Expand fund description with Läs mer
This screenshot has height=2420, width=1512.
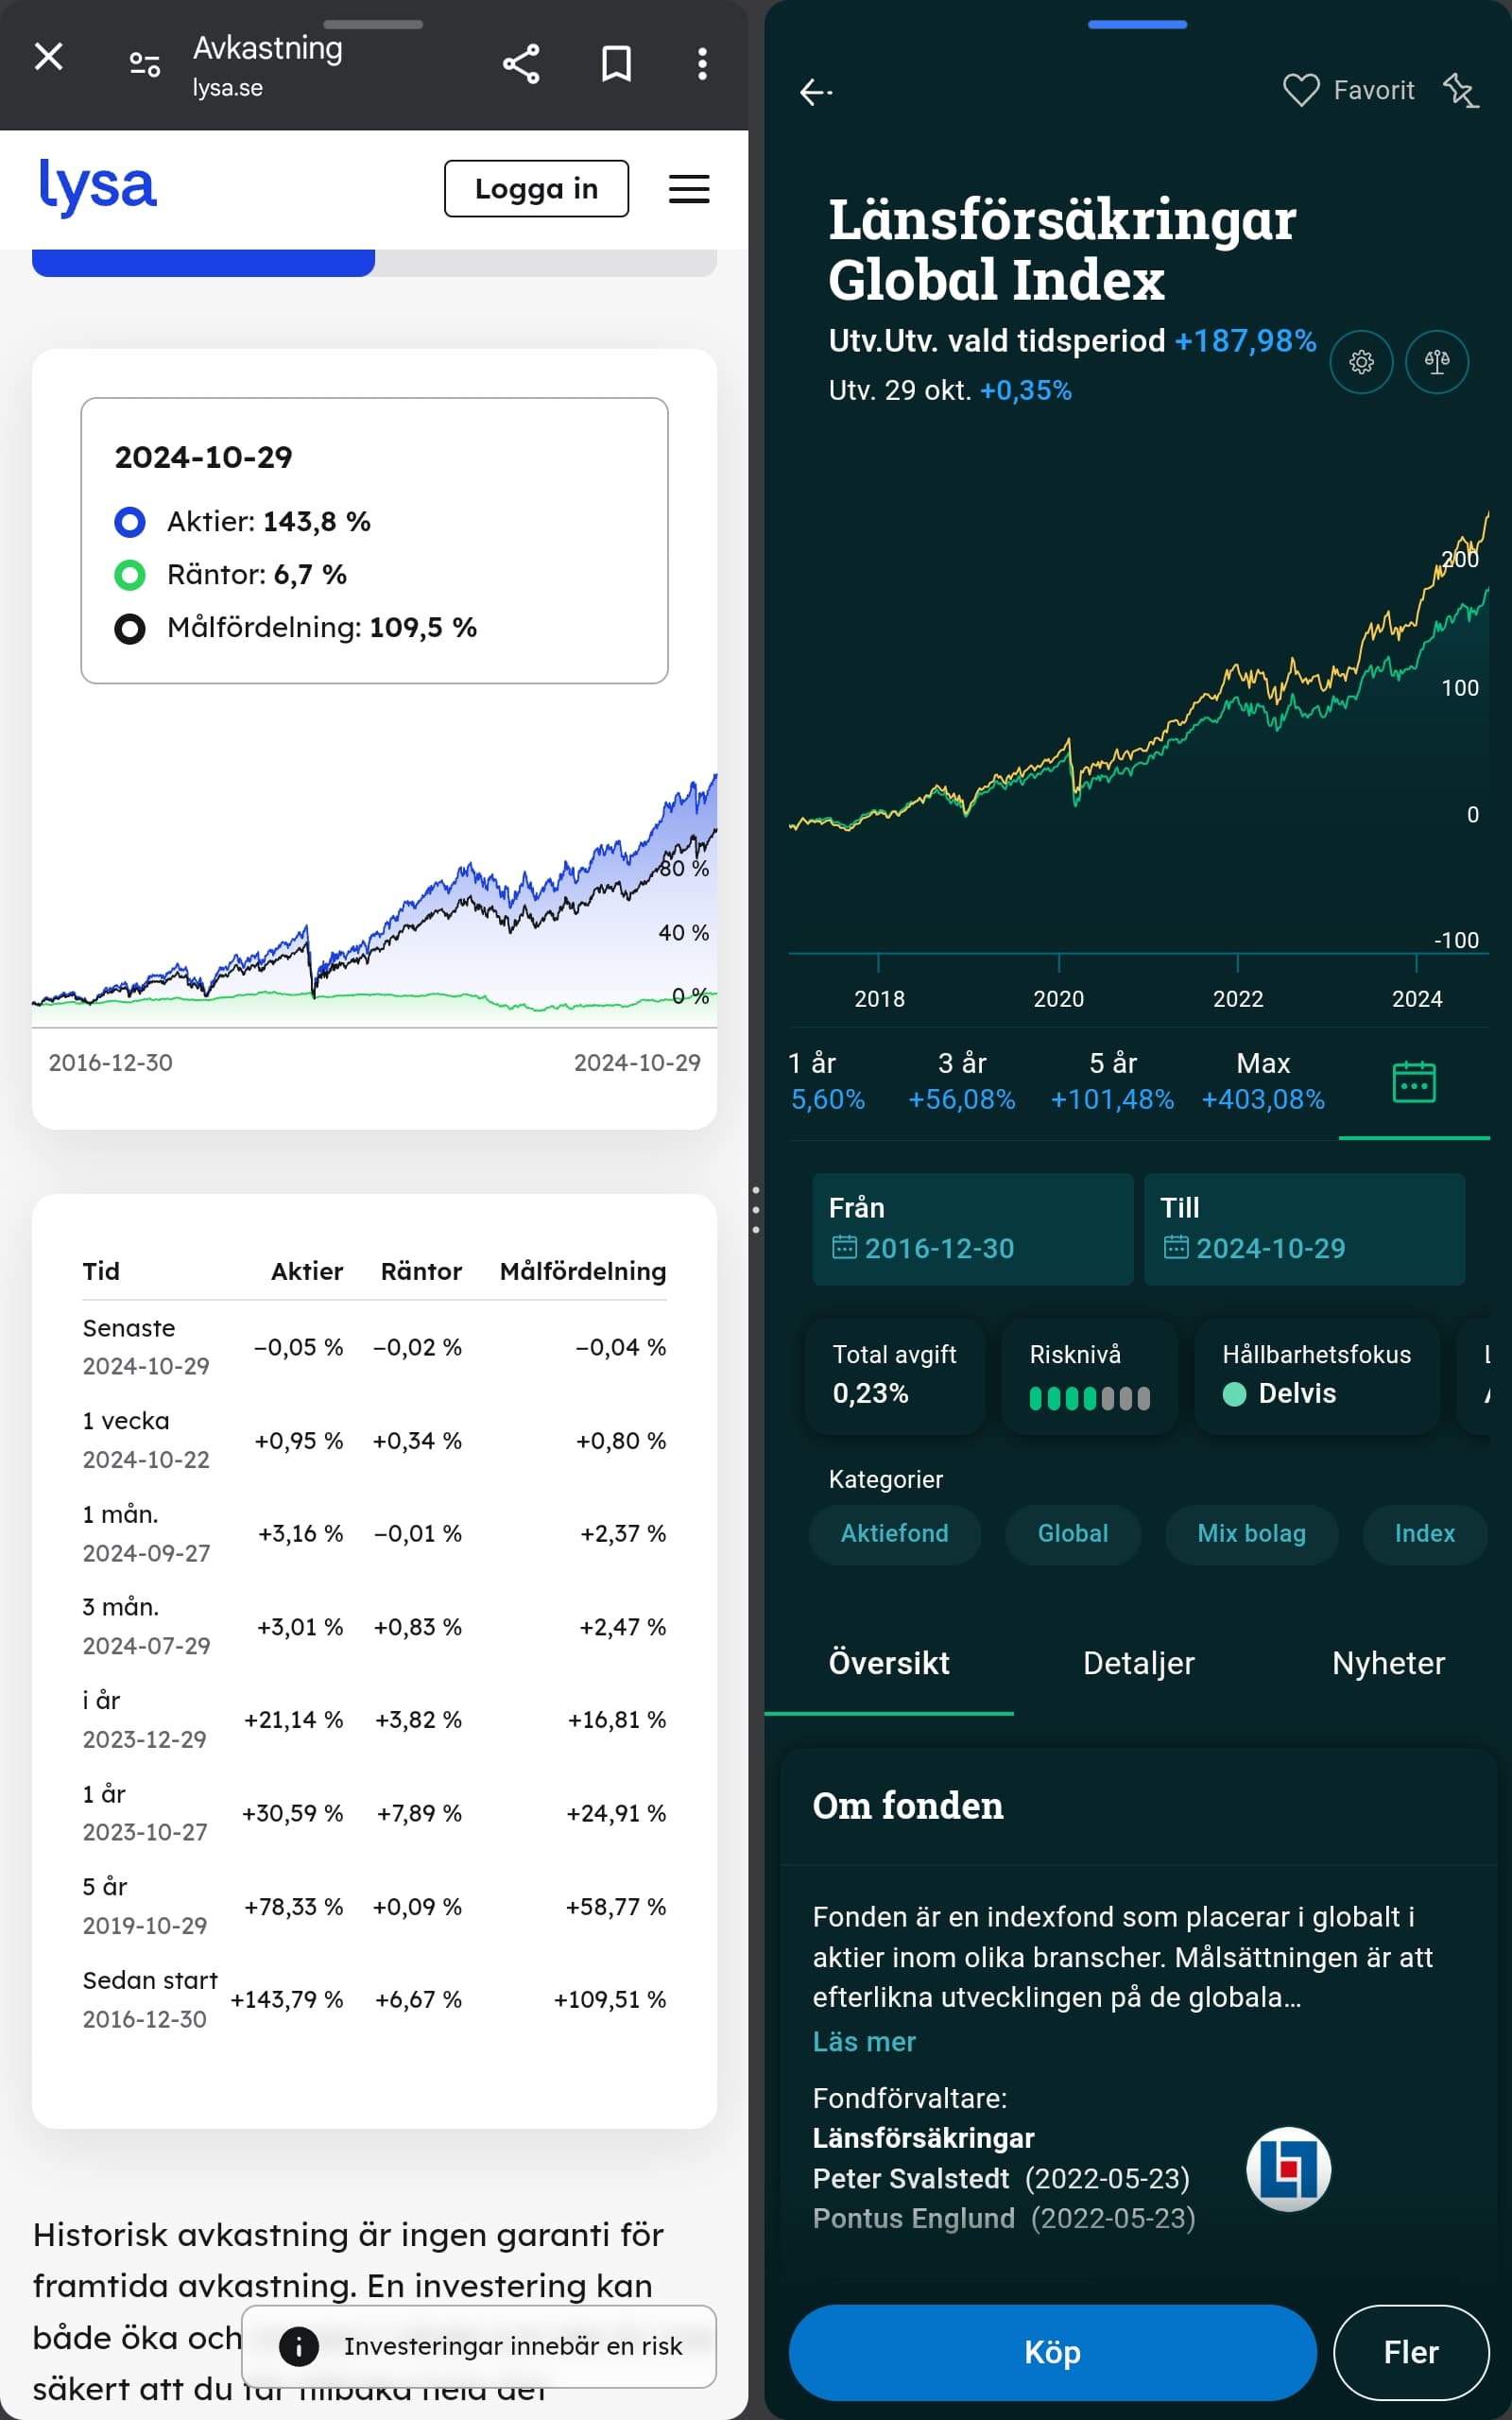tap(864, 2041)
